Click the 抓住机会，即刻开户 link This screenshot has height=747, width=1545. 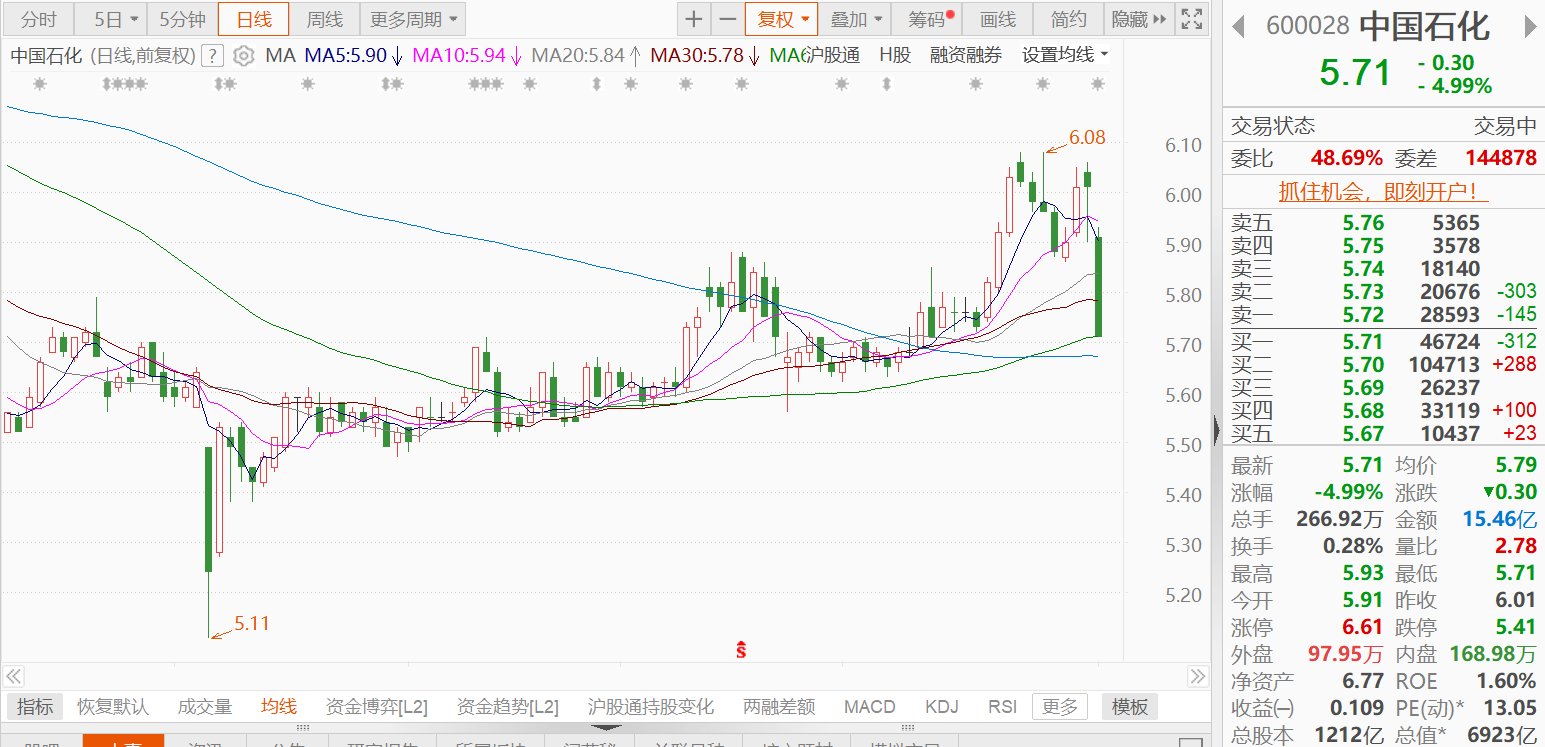[1379, 192]
